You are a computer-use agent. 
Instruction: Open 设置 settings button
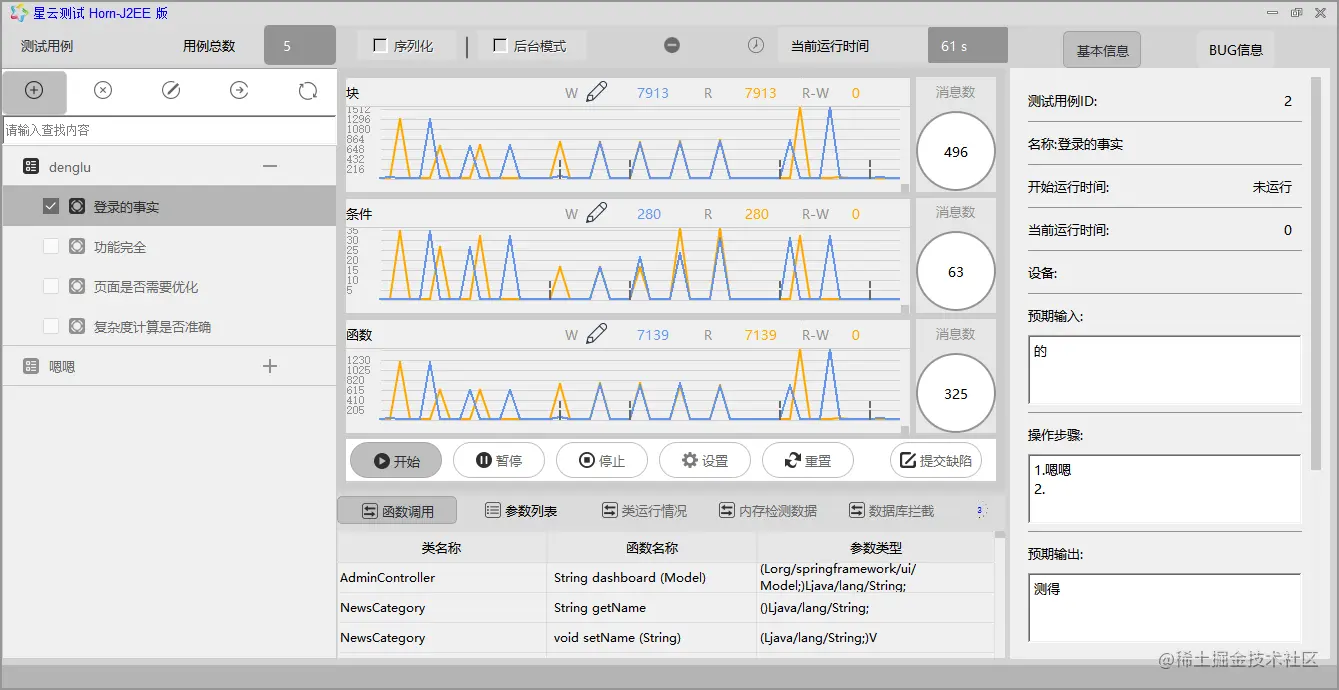705,461
